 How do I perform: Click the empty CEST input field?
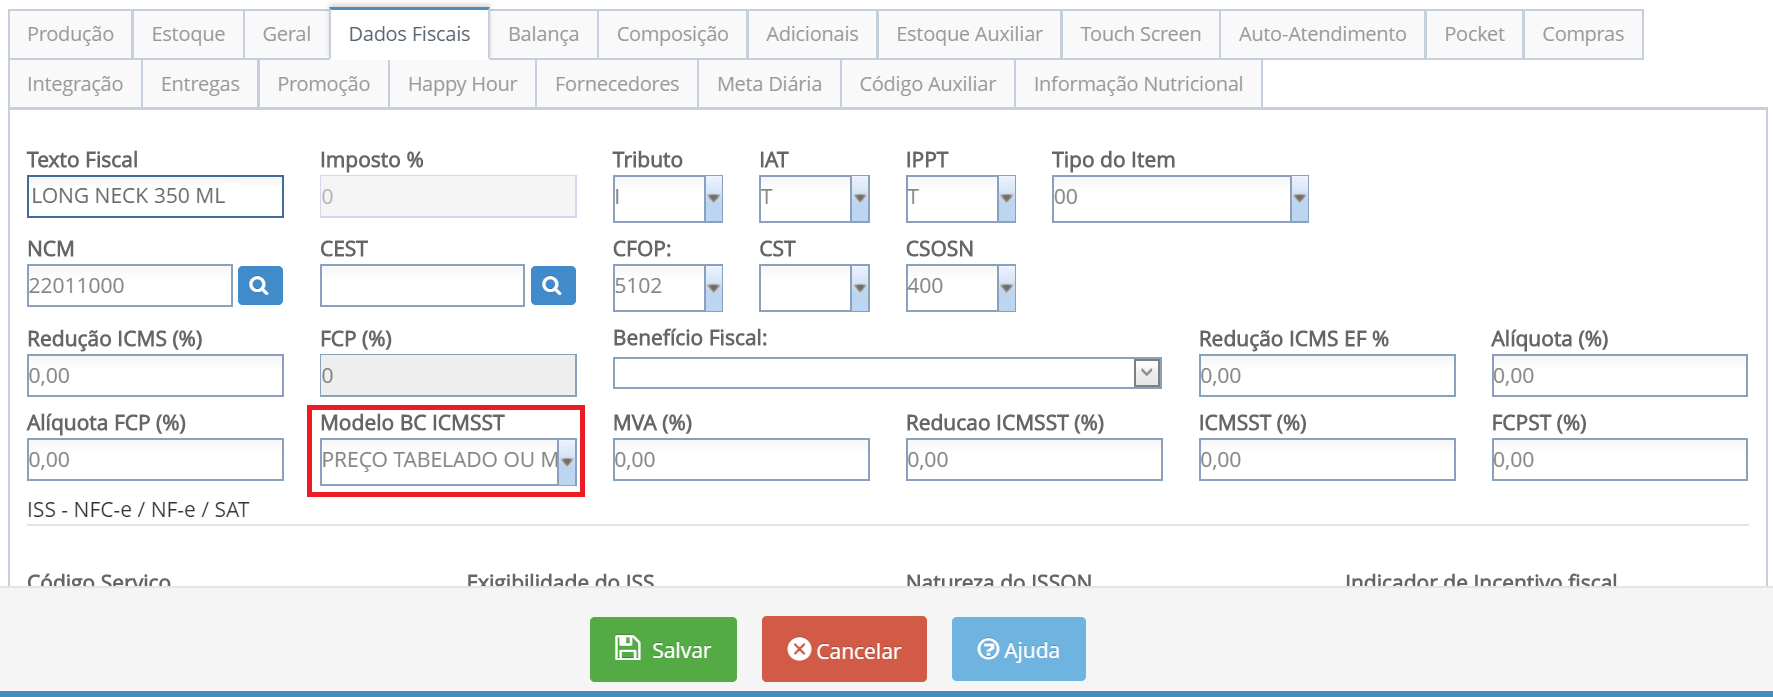[422, 286]
